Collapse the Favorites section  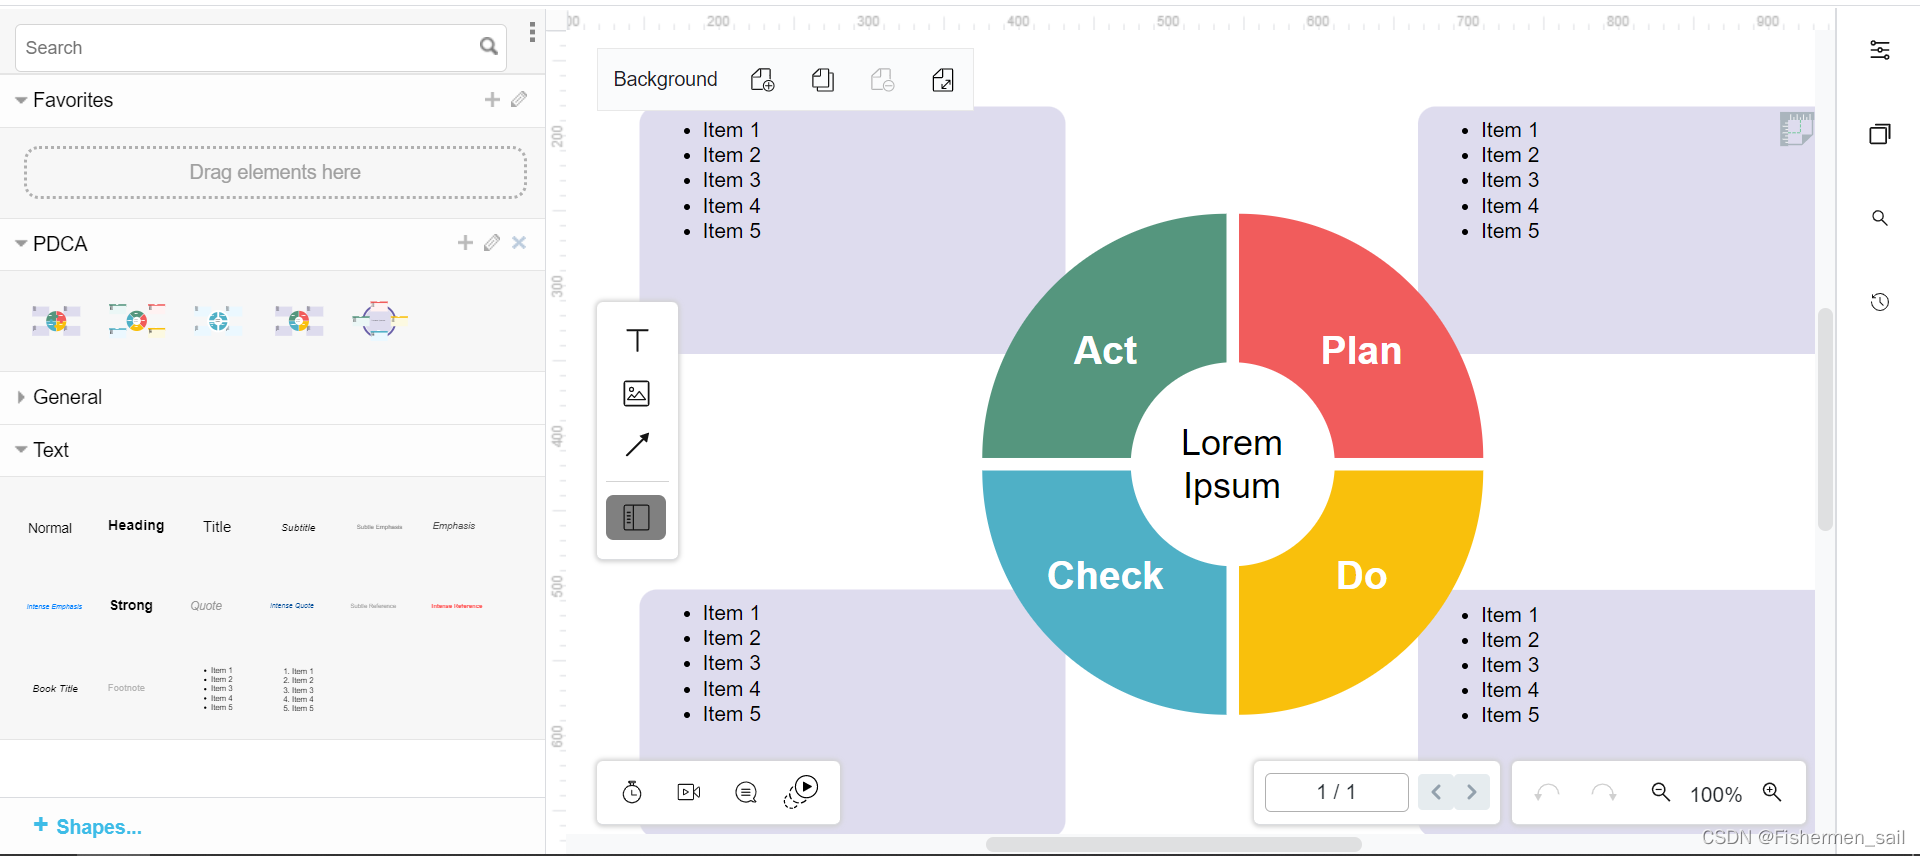pos(21,100)
